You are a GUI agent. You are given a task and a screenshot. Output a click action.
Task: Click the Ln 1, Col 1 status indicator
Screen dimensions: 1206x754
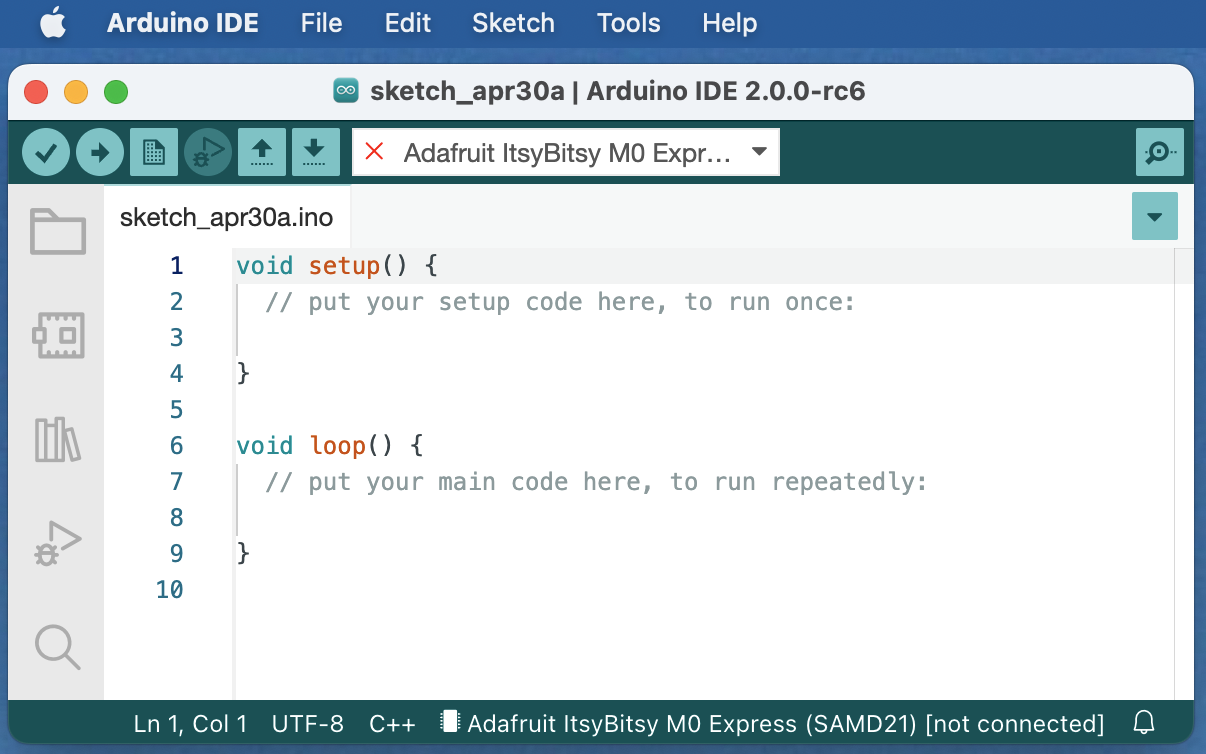190,723
